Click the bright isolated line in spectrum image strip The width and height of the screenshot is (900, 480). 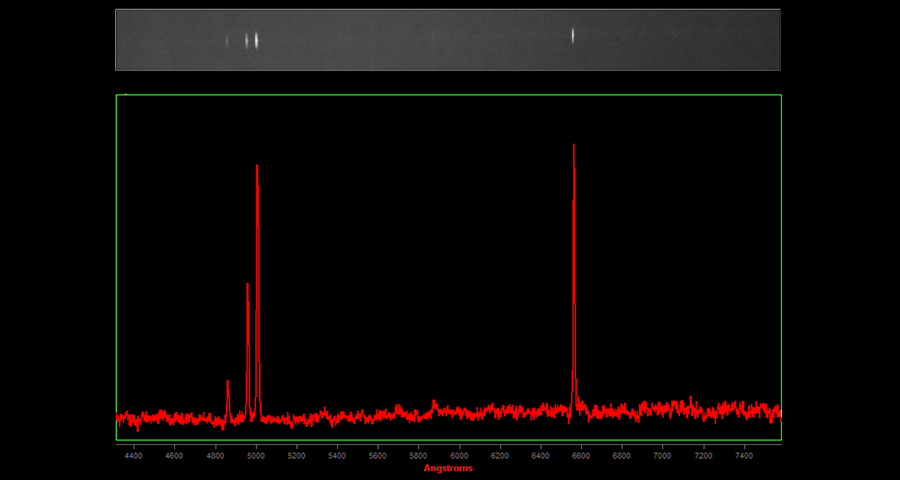(573, 35)
